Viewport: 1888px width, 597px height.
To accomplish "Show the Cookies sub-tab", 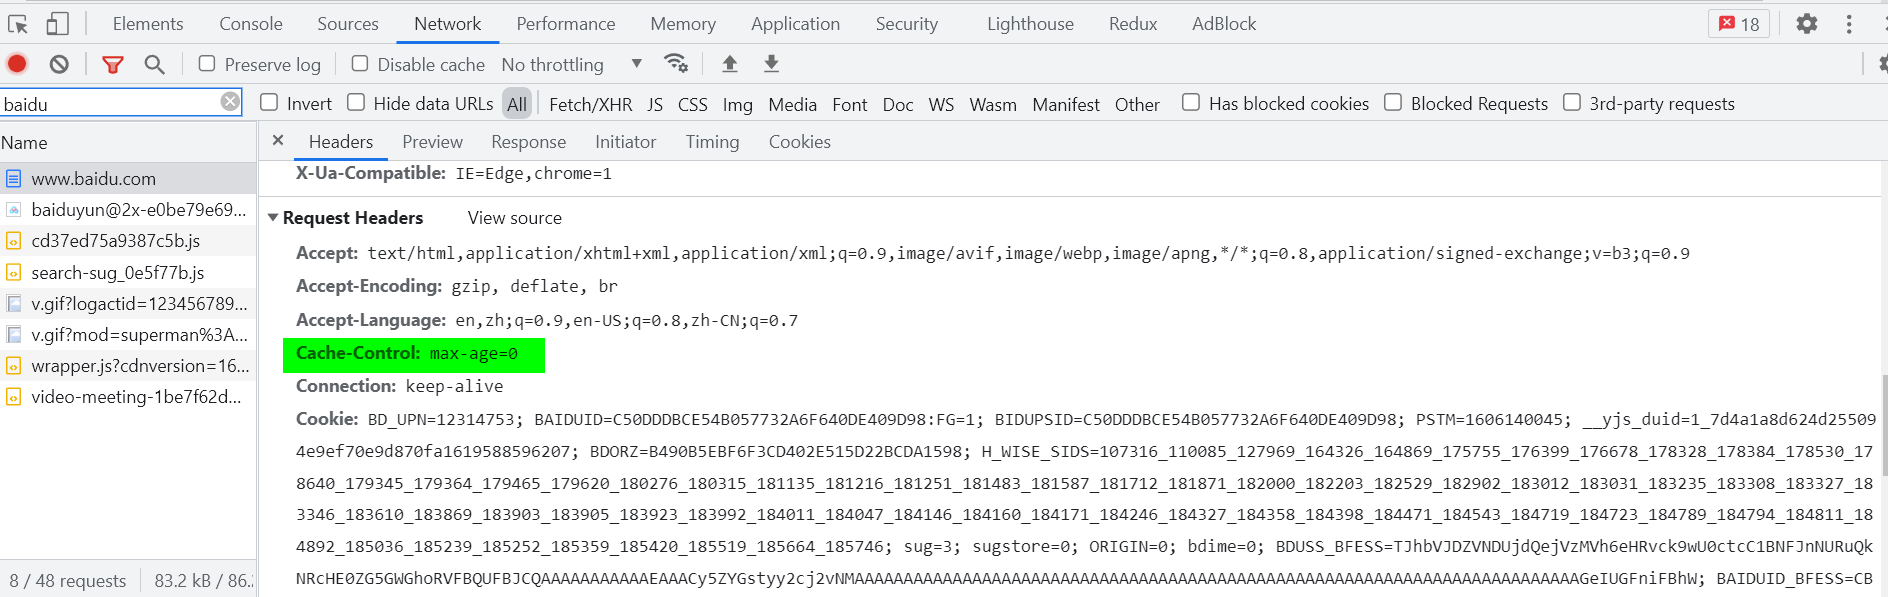I will (800, 142).
